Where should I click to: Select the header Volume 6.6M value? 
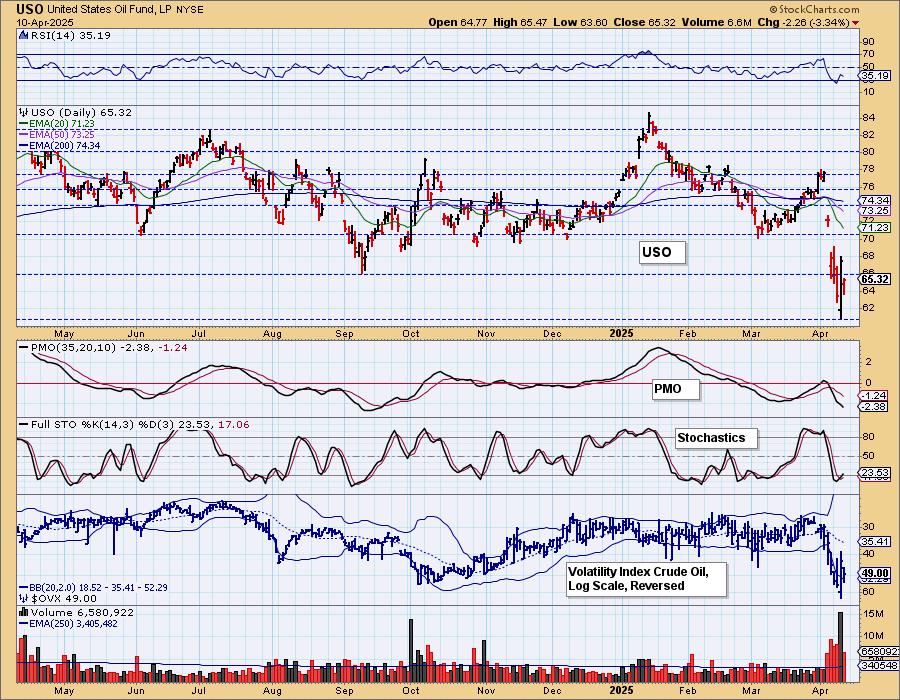pyautogui.click(x=716, y=22)
